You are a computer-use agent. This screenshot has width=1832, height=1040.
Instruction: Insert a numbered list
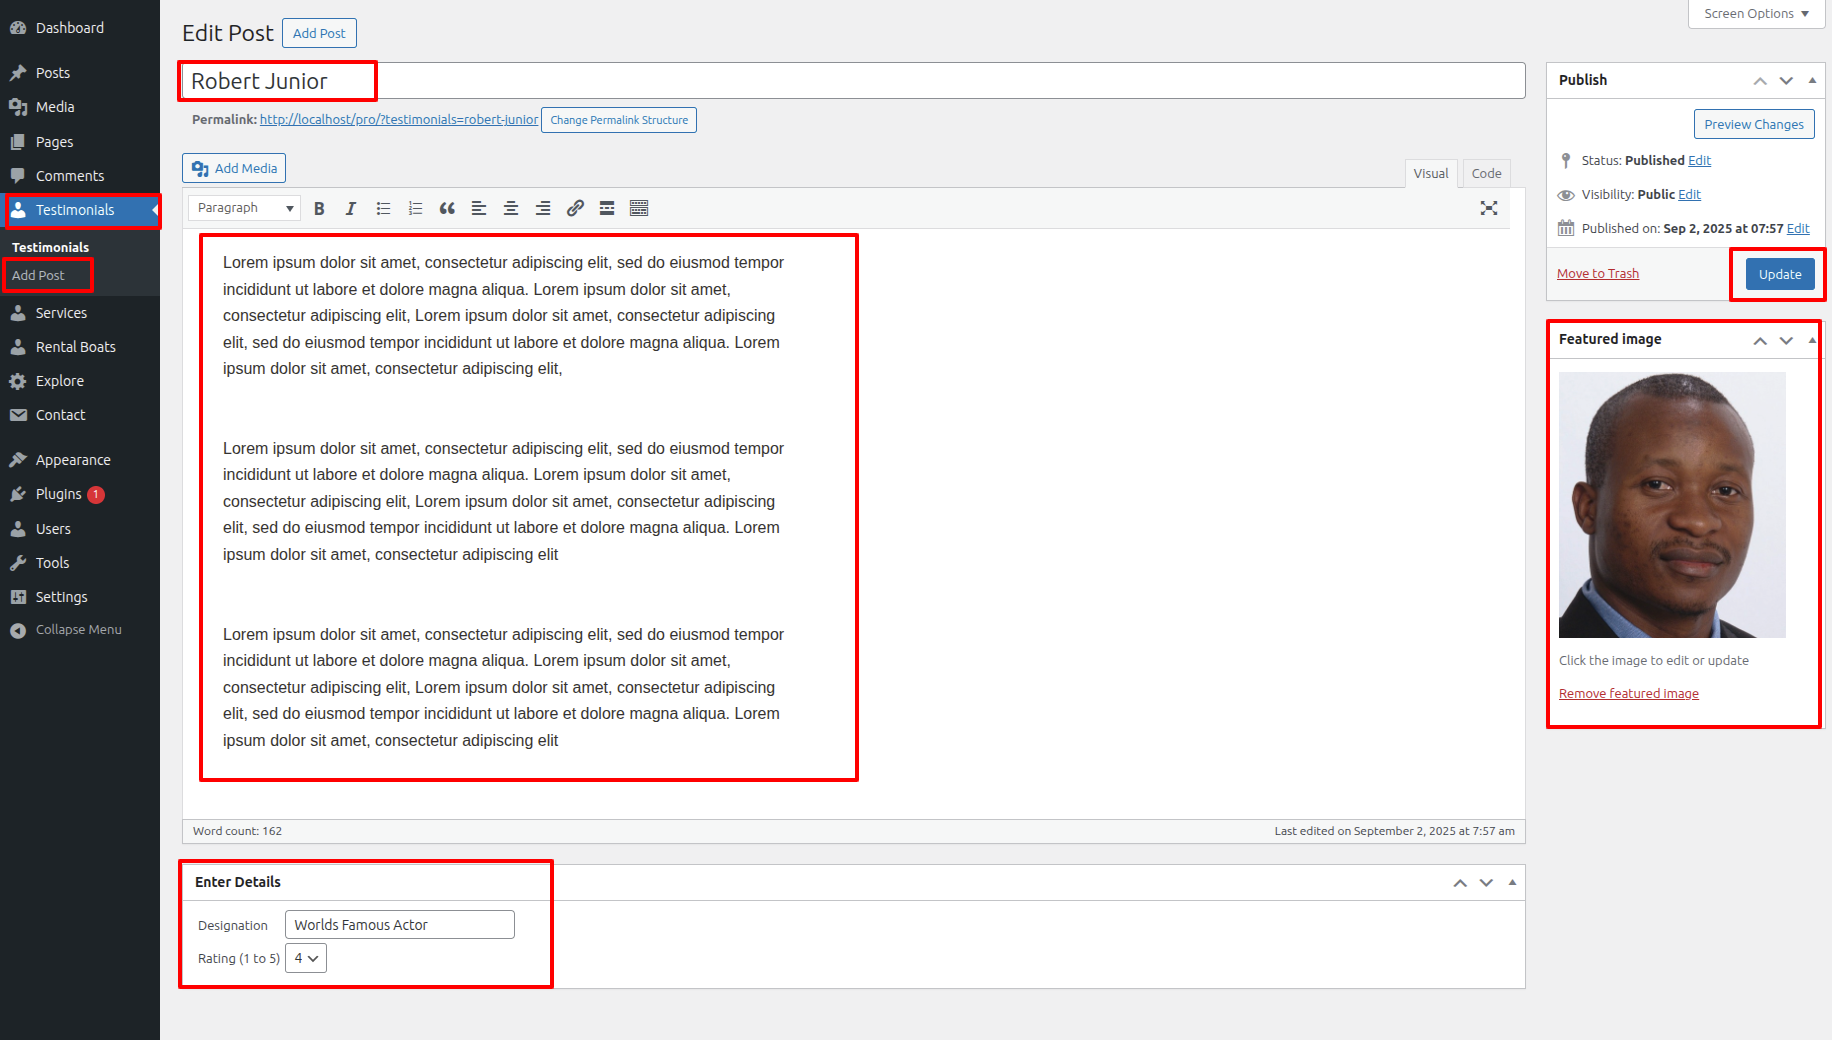click(415, 208)
